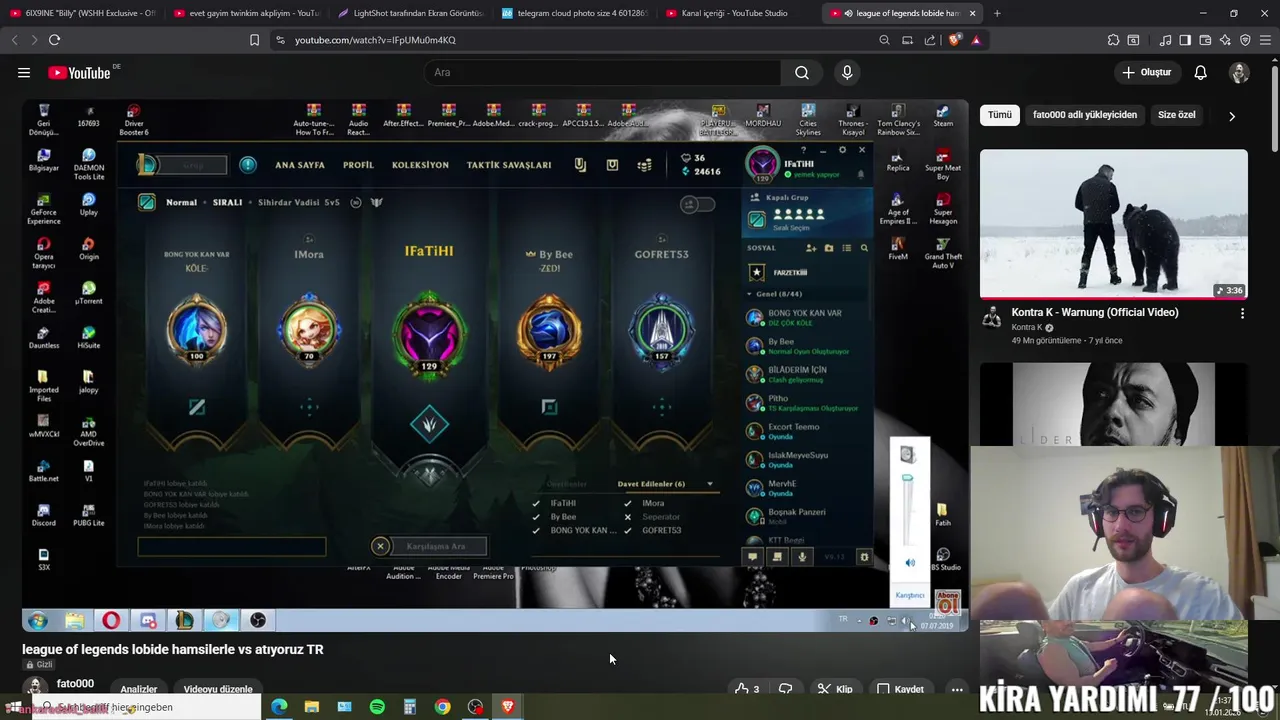Focus the YouTube Ara search field
This screenshot has width=1280, height=720.
[x=603, y=72]
